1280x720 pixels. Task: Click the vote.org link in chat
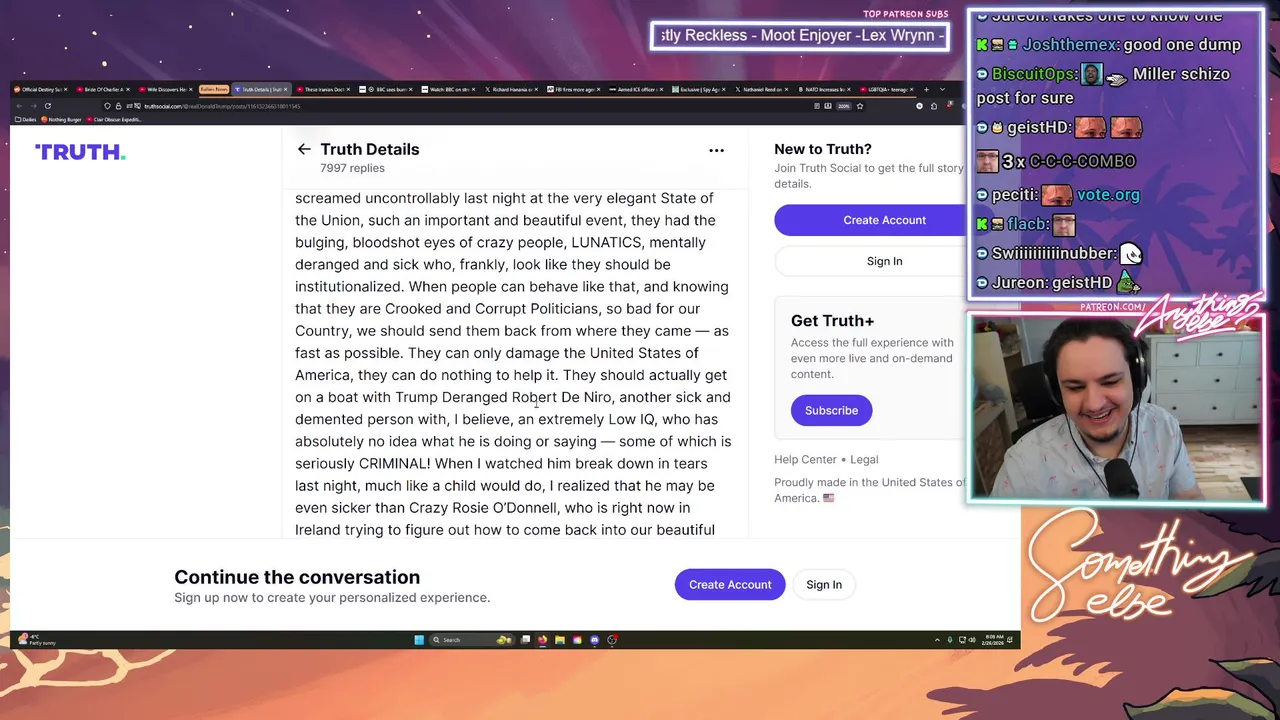click(x=1108, y=195)
